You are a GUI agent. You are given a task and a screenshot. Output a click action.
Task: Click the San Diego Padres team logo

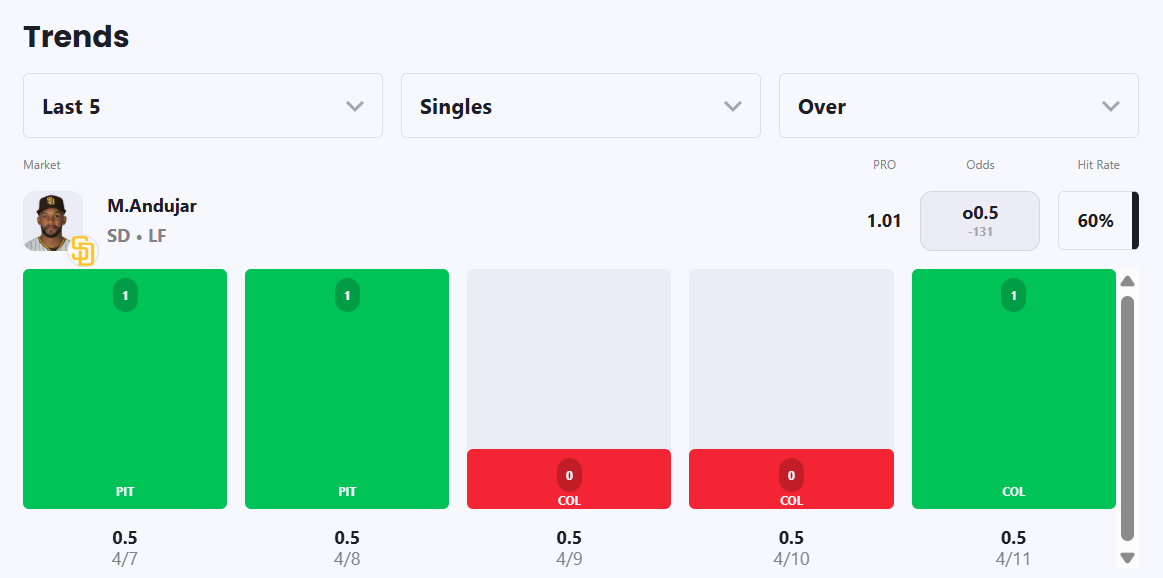coord(83,252)
